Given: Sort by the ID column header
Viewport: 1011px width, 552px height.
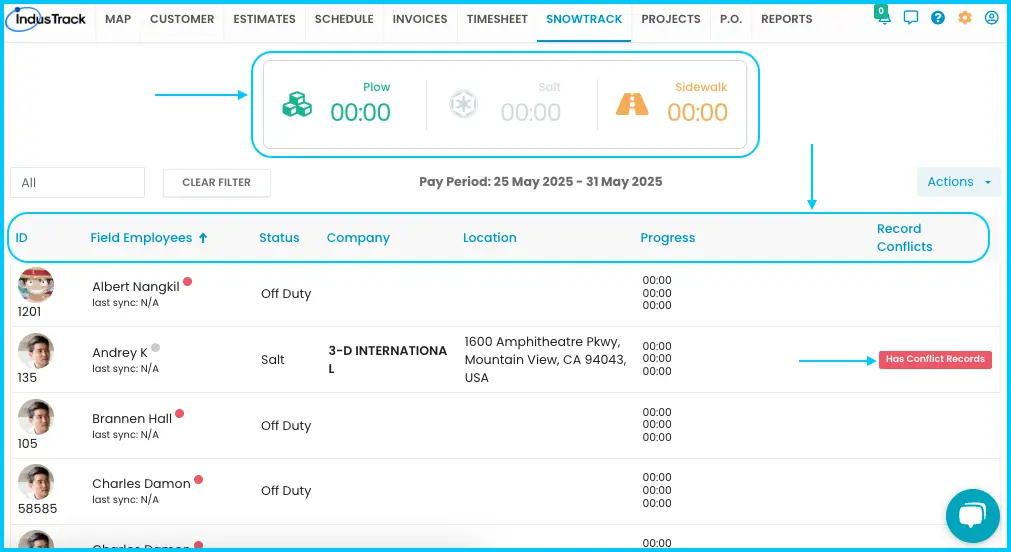Looking at the screenshot, I should 21,238.
